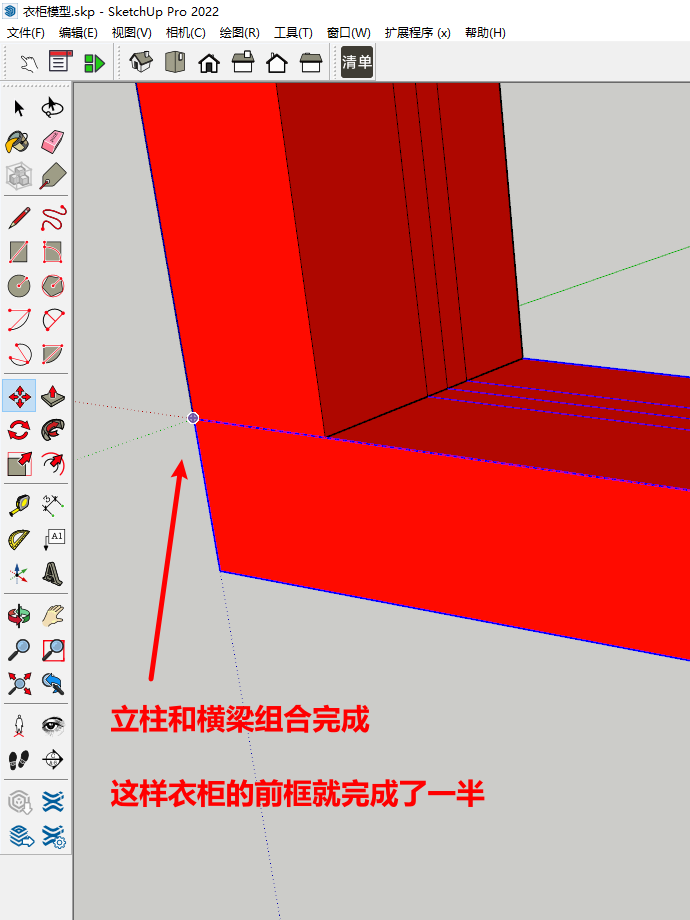This screenshot has width=690, height=920.
Task: Select the 3 Point Arc tool
Action: (19, 354)
